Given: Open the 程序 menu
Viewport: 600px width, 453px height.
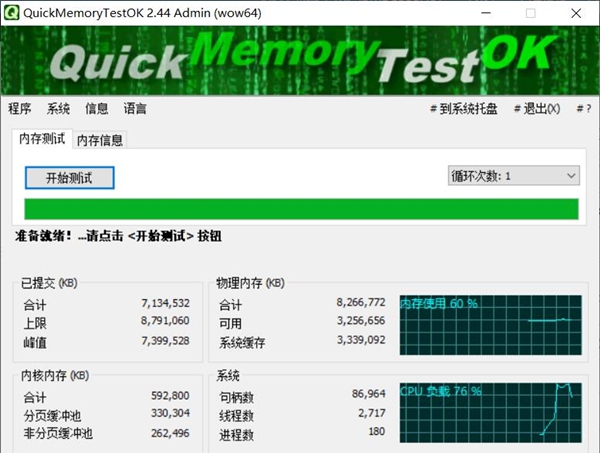Looking at the screenshot, I should [20, 109].
